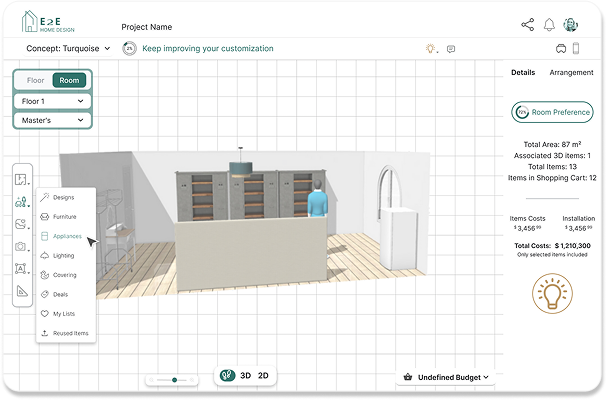Image resolution: width=607 pixels, height=400 pixels.
Task: Select the materials tool in sidebar
Action: [x=21, y=224]
